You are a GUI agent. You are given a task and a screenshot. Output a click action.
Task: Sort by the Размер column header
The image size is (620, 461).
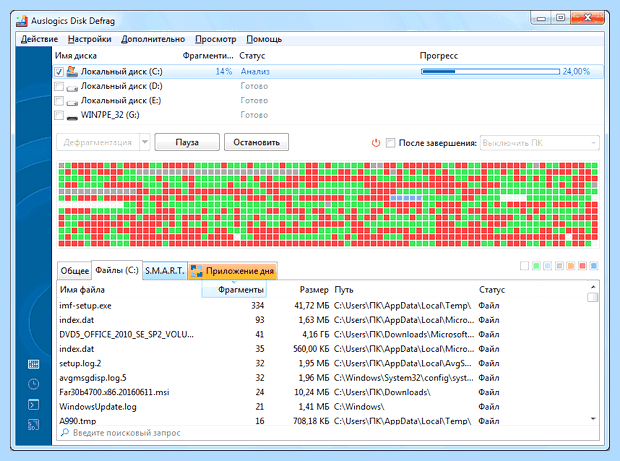click(x=314, y=289)
